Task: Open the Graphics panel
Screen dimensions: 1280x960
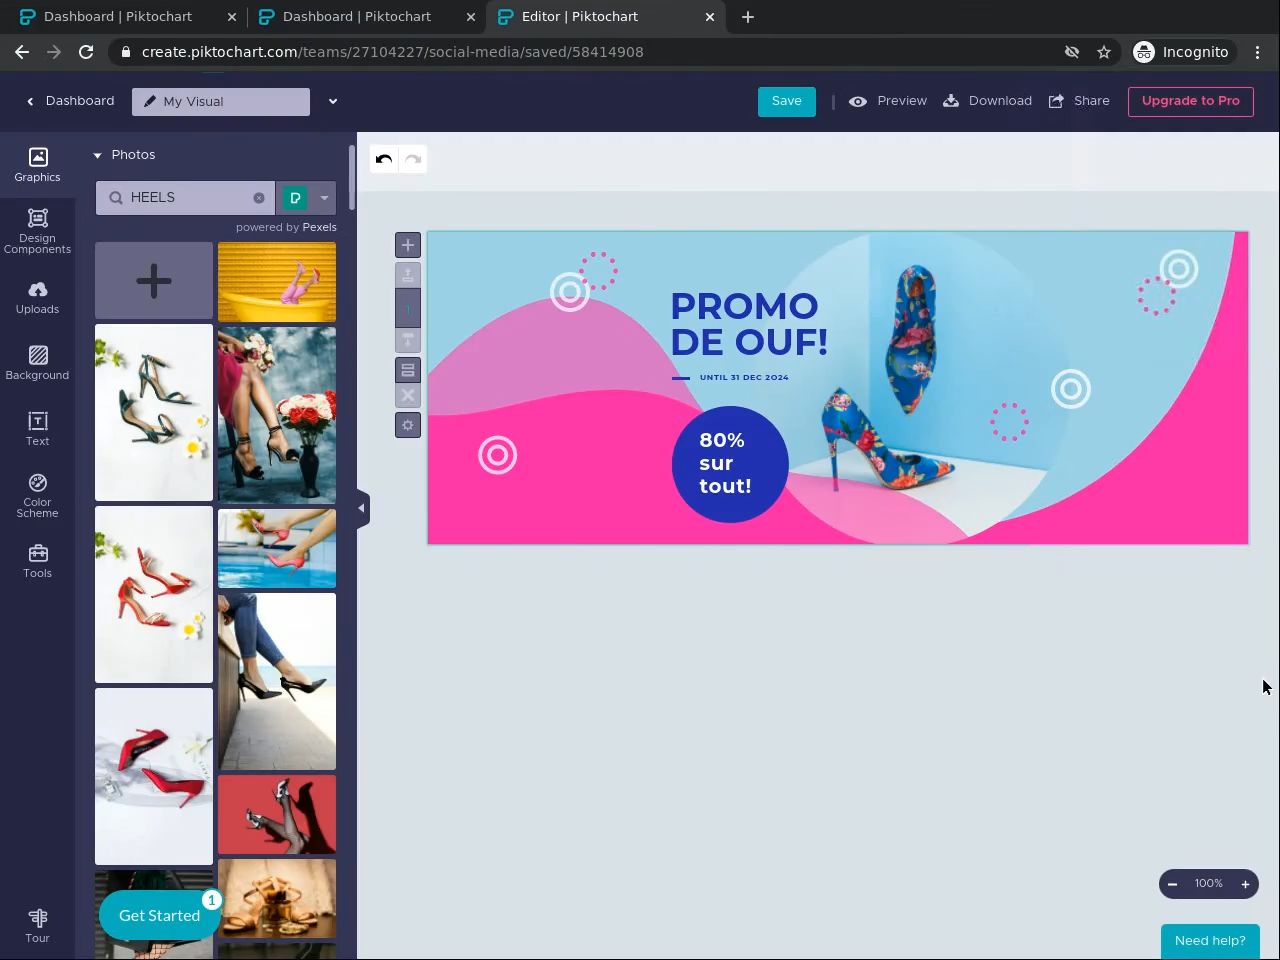Action: point(37,165)
